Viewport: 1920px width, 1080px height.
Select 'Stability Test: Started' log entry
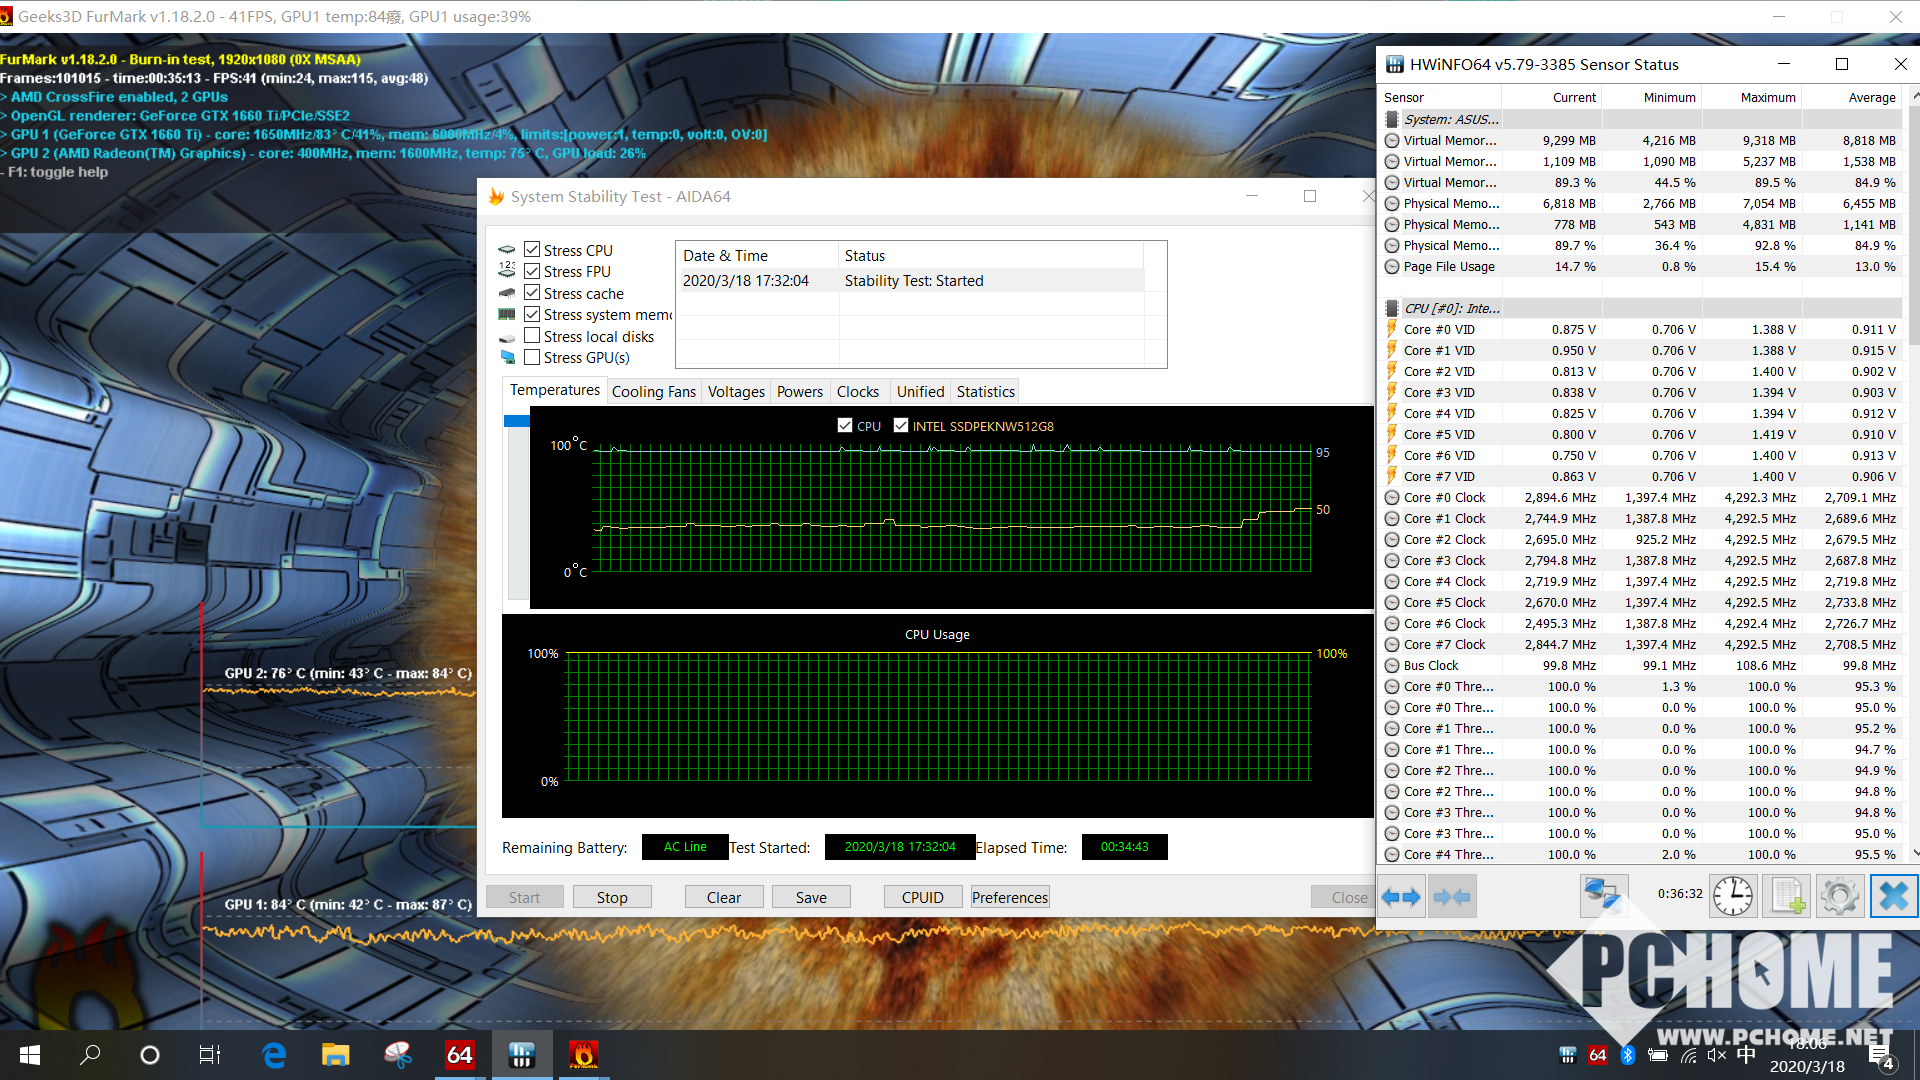coord(910,281)
